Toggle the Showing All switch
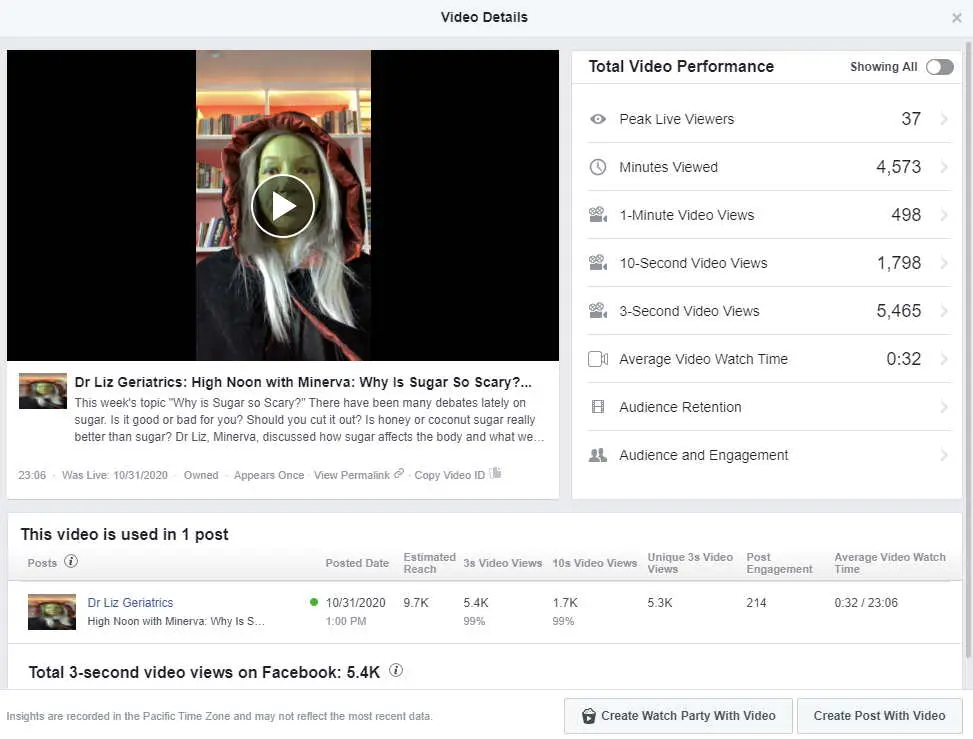The width and height of the screenshot is (973, 739). click(939, 67)
